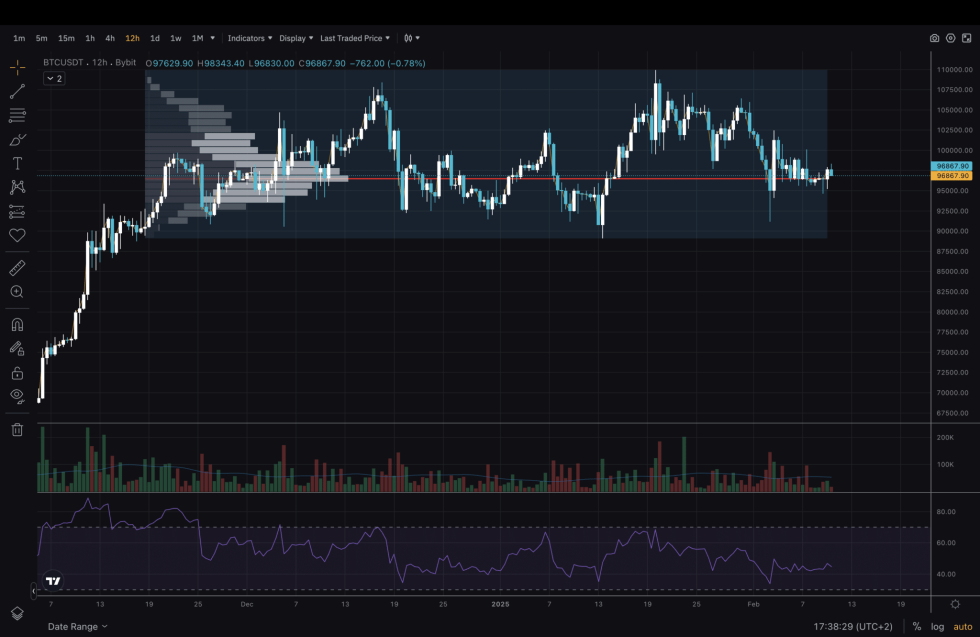
Task: Lock all drawing tools
Action: [x=17, y=371]
